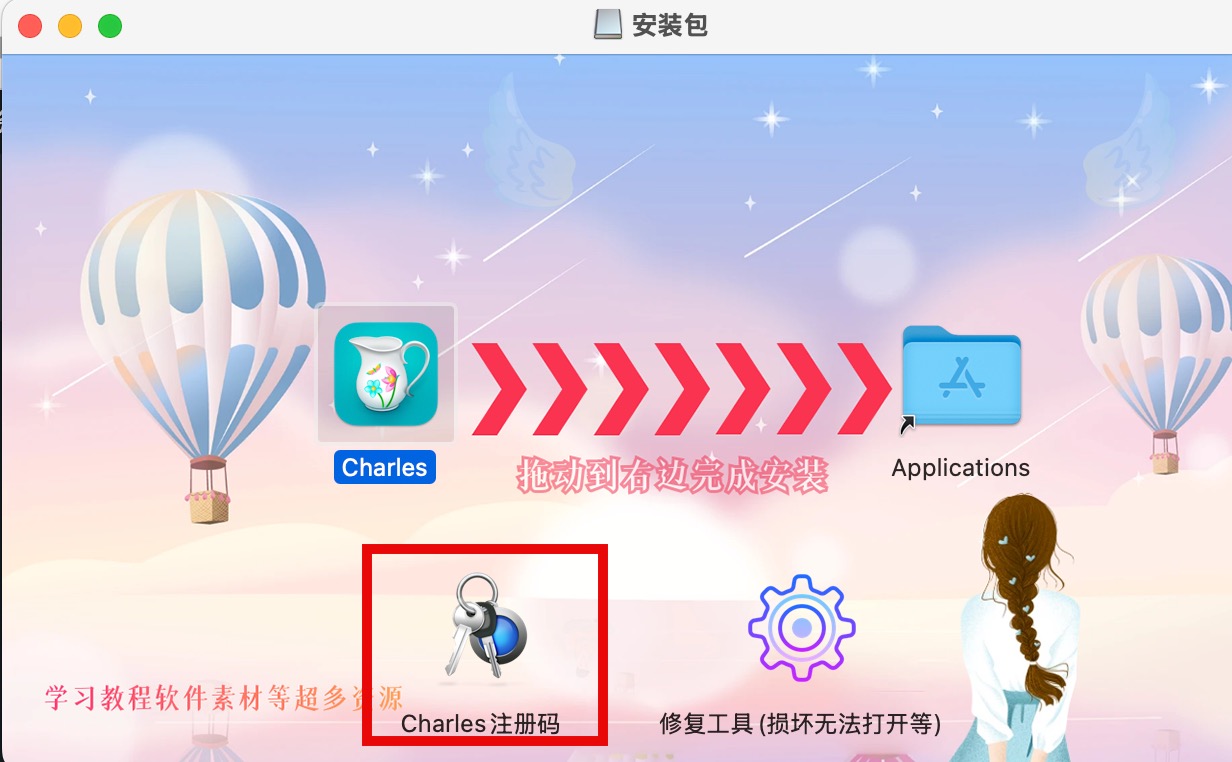Screen dimensions: 1232x762
Task: Select the Charles pitcher app icon
Action: point(386,373)
